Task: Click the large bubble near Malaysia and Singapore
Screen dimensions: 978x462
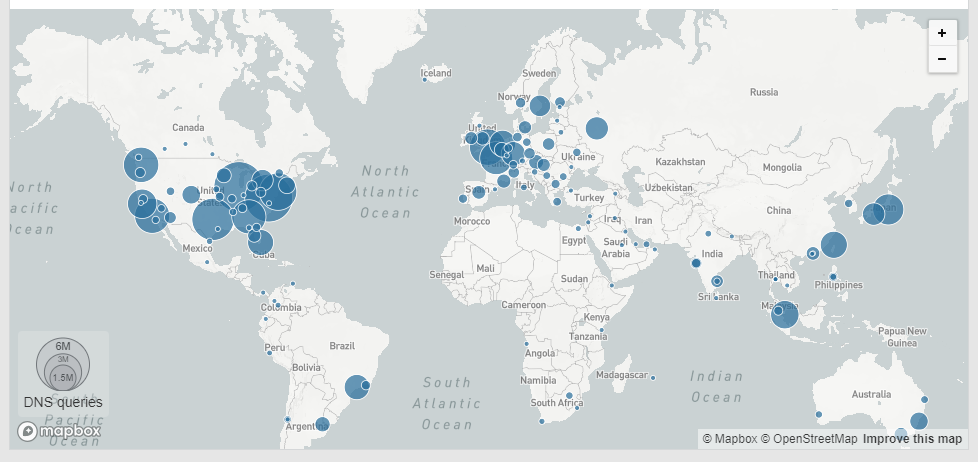Action: point(784,315)
